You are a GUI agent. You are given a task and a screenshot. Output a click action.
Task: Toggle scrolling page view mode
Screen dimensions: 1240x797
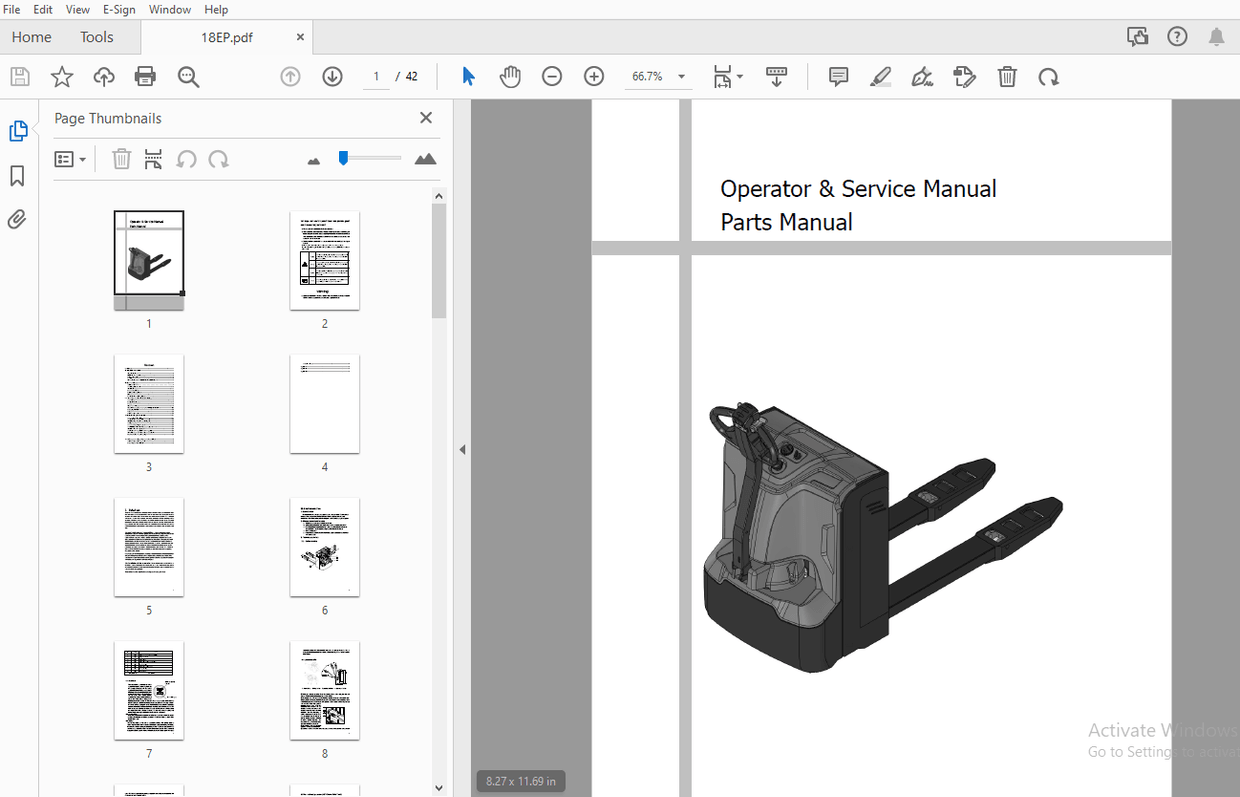point(777,76)
